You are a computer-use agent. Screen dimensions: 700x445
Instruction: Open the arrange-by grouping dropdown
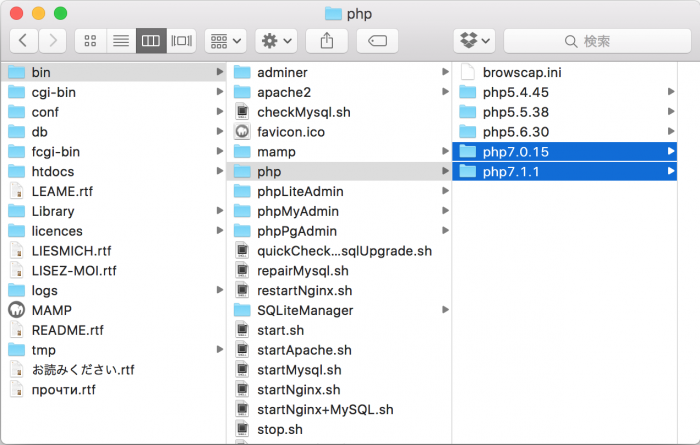coord(225,41)
